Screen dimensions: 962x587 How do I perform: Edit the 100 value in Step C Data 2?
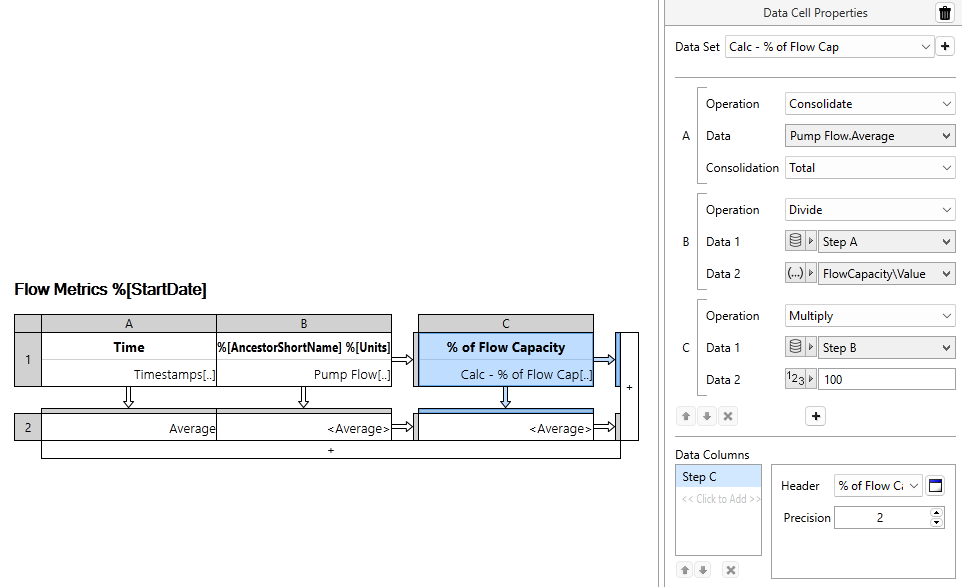[x=886, y=378]
